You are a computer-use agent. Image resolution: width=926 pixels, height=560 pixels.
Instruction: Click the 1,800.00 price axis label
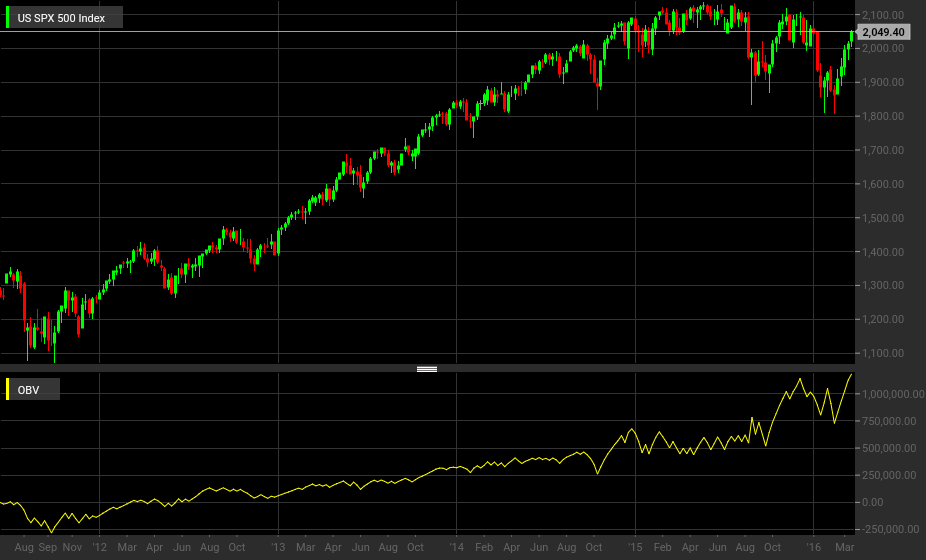click(x=883, y=116)
